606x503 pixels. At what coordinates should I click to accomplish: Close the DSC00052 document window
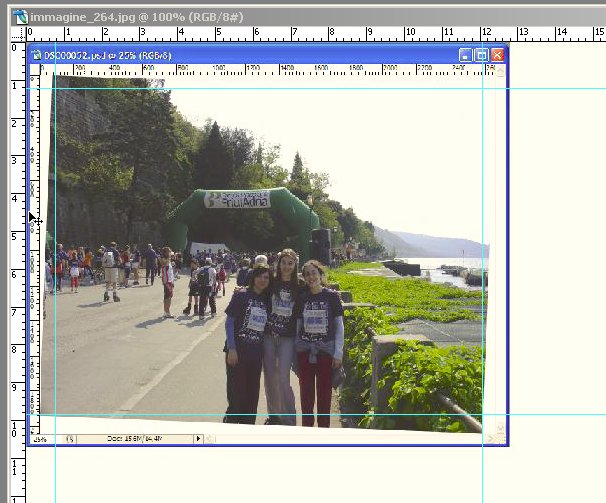click(497, 56)
